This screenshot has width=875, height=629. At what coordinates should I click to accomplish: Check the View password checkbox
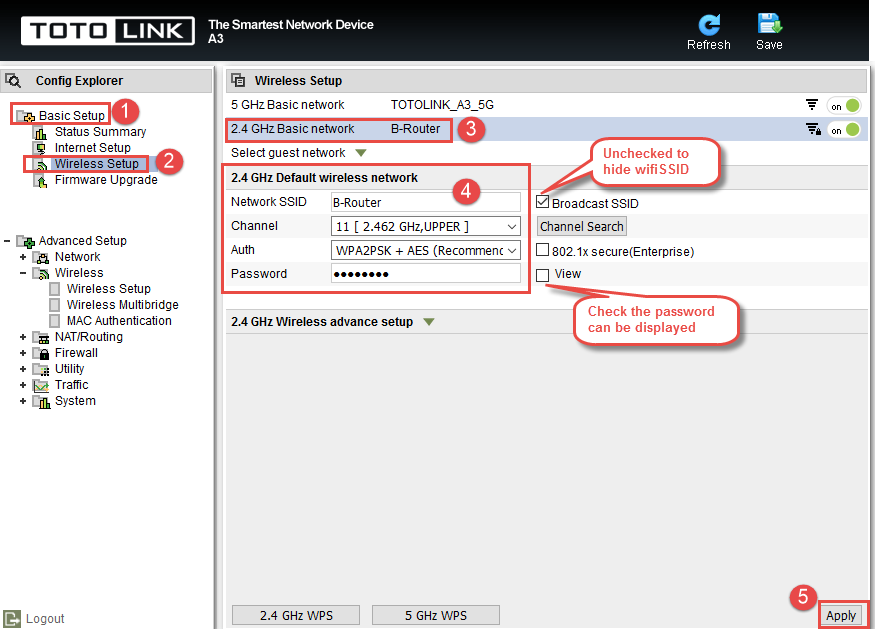click(x=542, y=275)
